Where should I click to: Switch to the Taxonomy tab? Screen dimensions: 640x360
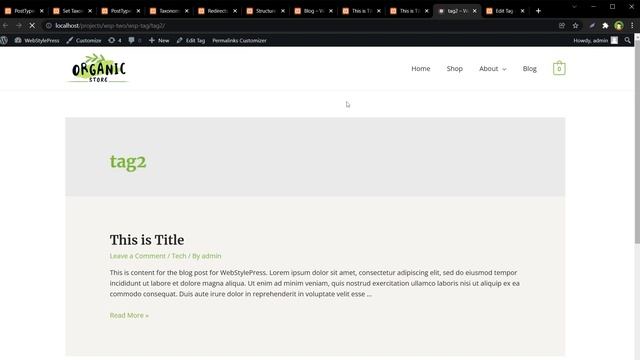169,11
